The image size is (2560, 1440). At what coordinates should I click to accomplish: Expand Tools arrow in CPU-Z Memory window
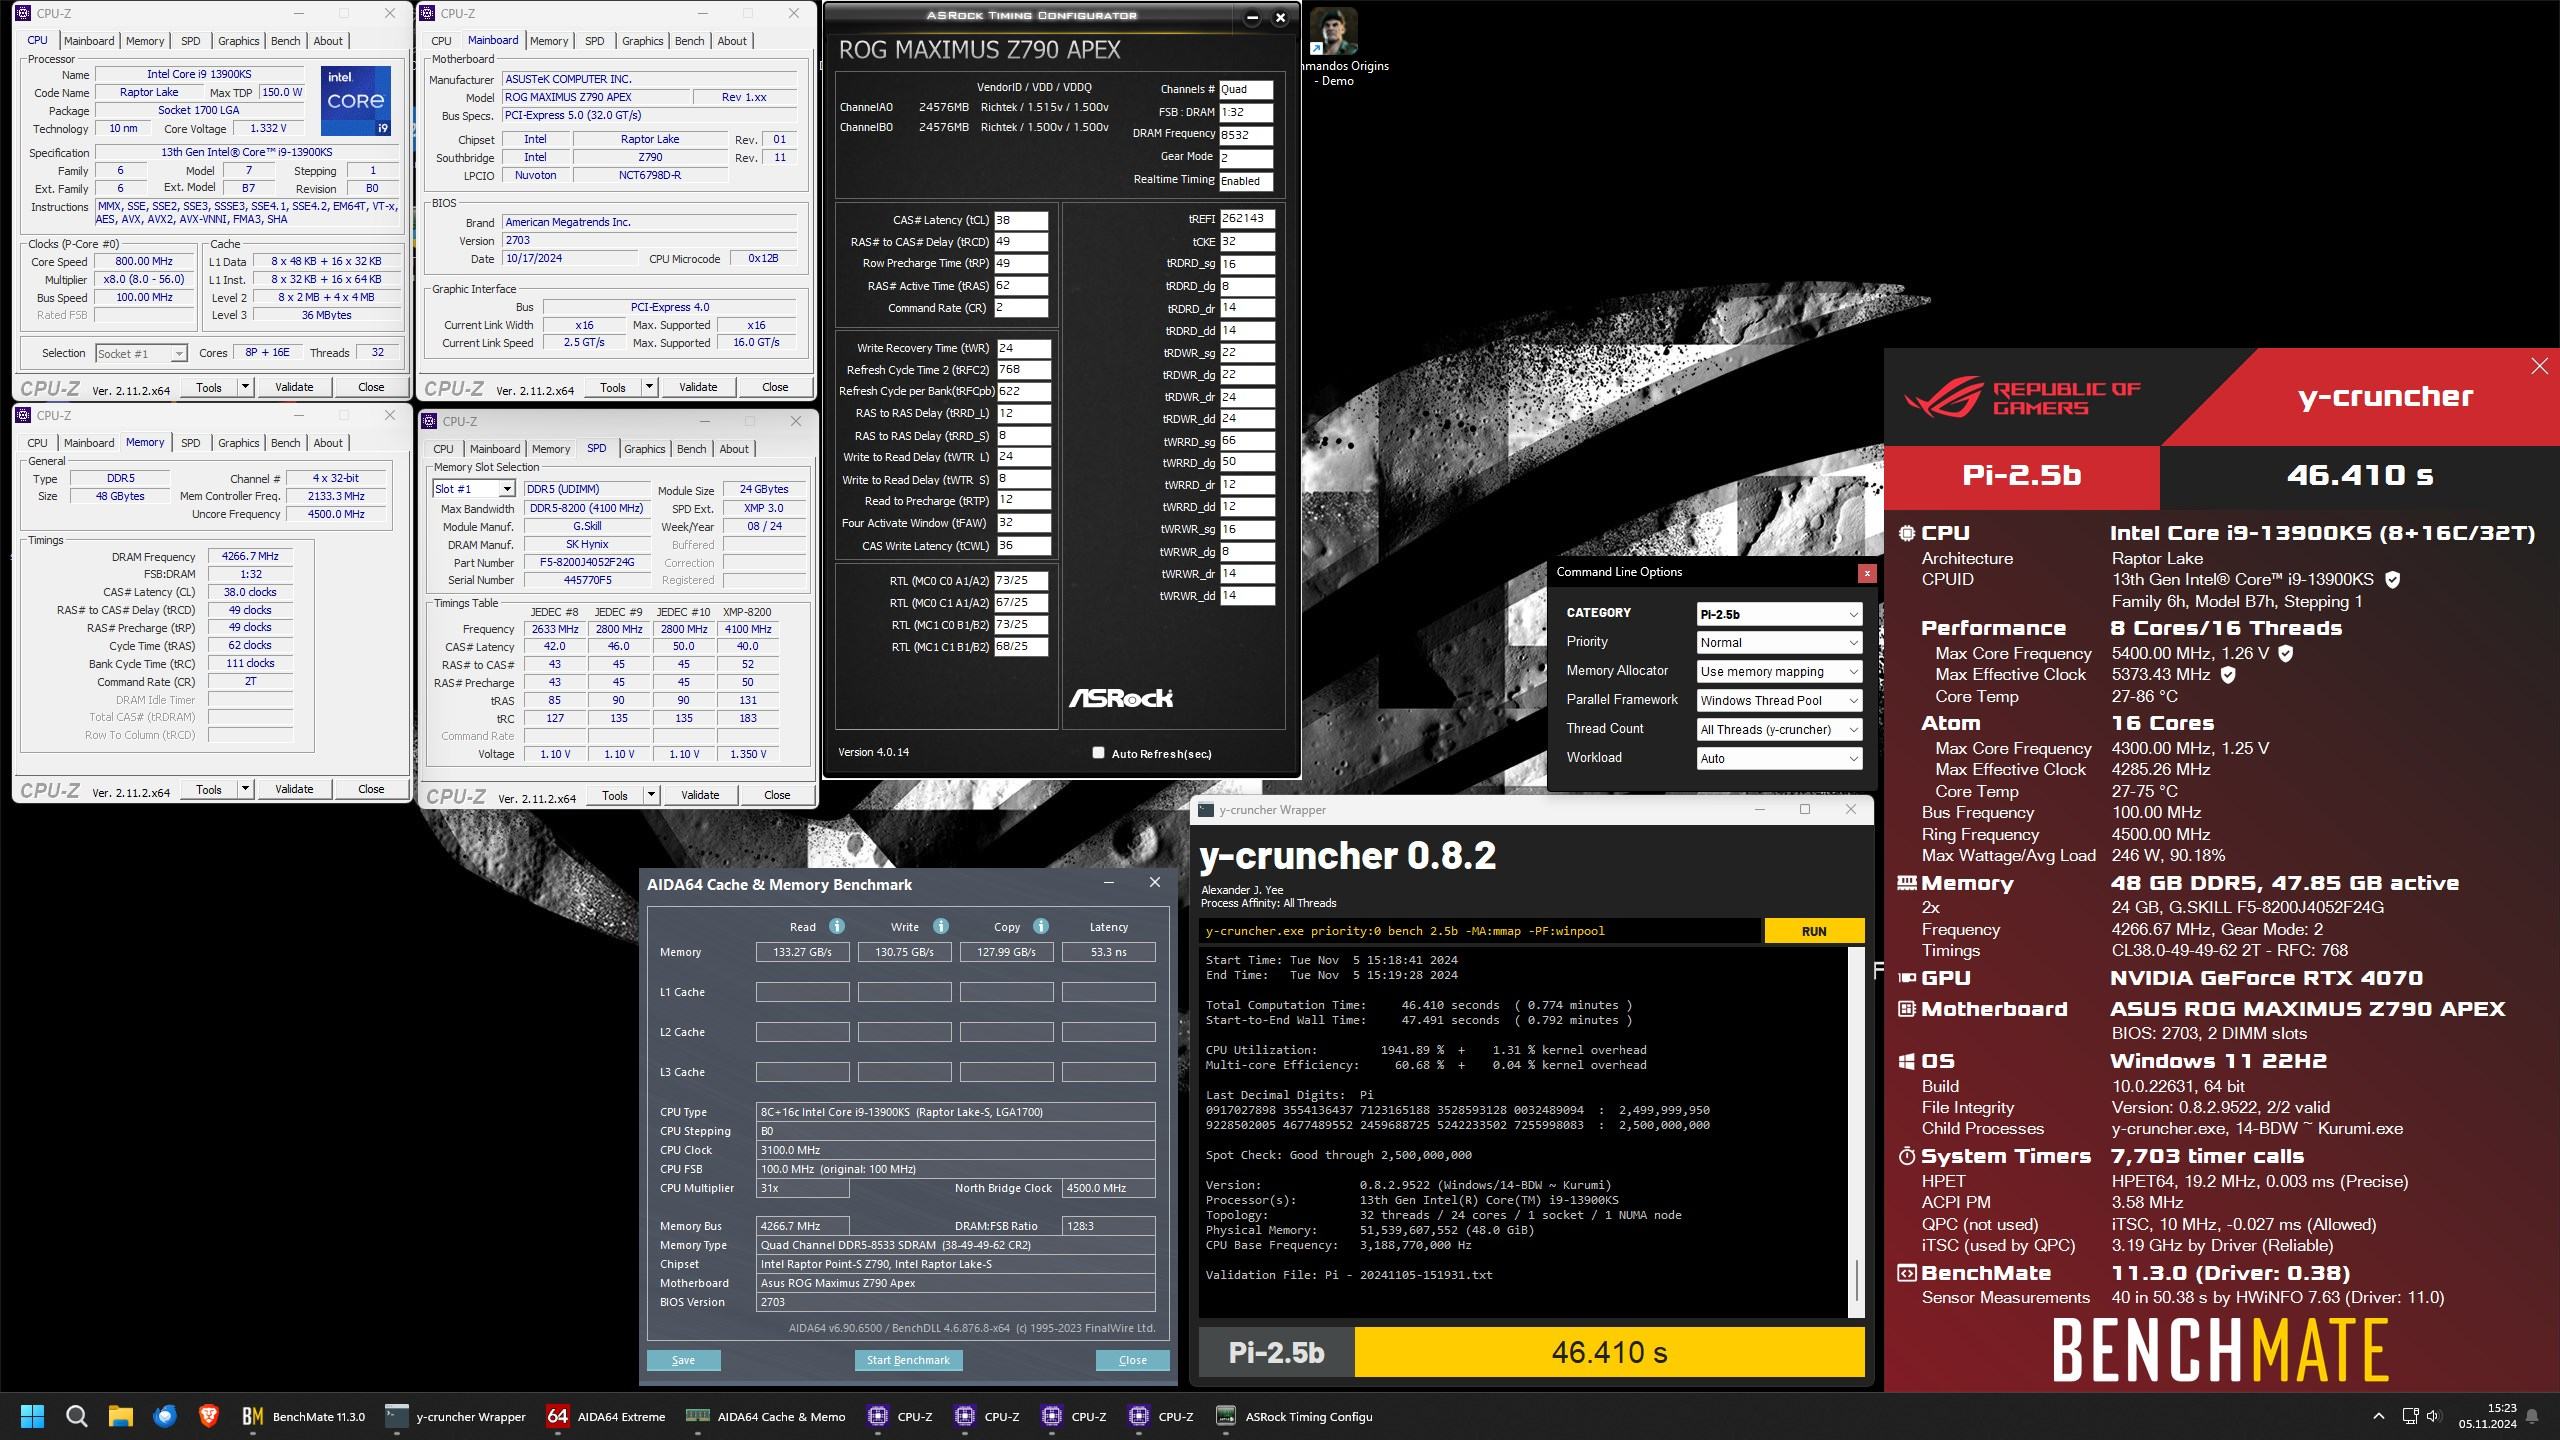tap(244, 789)
